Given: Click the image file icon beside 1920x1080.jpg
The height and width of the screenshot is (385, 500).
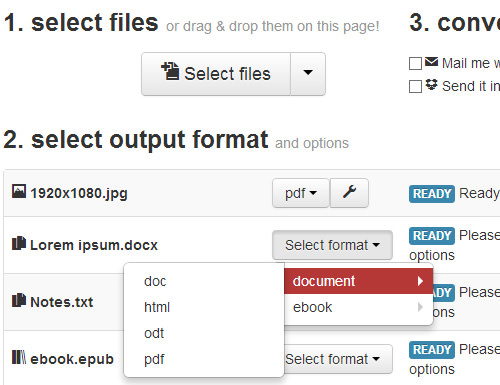Looking at the screenshot, I should point(19,192).
